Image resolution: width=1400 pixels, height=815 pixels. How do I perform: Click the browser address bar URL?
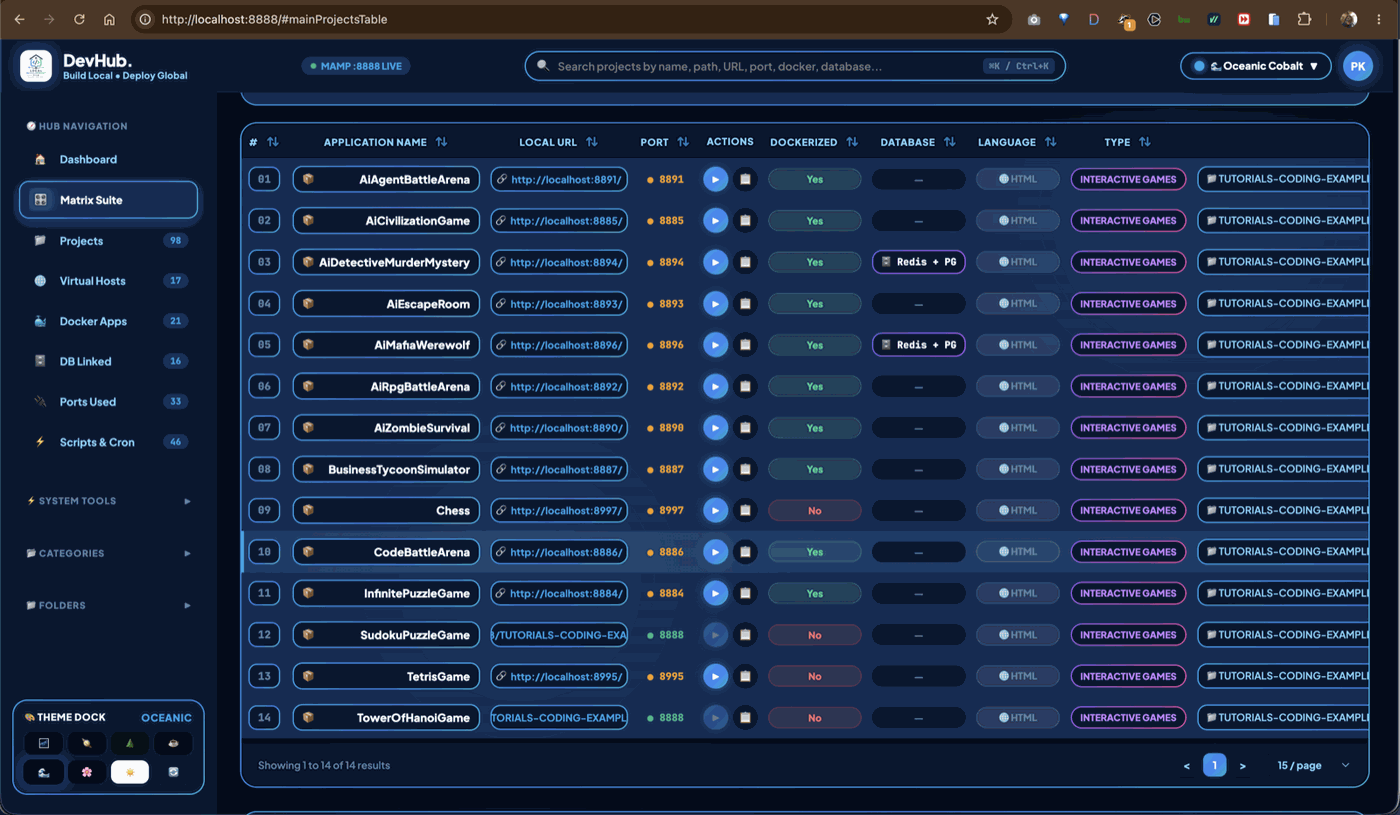coord(274,19)
